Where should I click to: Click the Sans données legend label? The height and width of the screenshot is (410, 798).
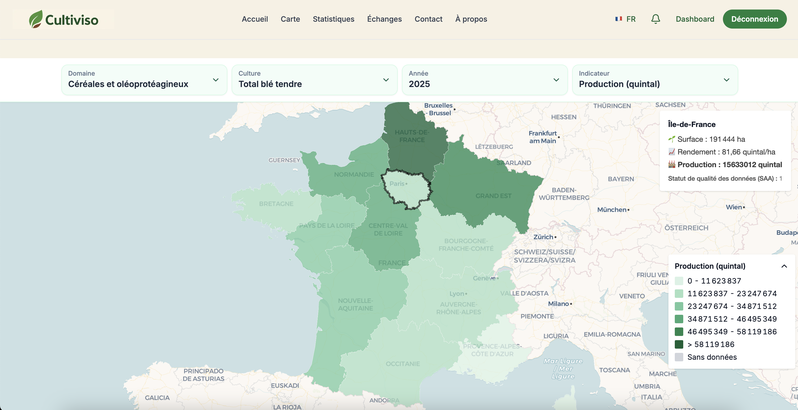(712, 357)
